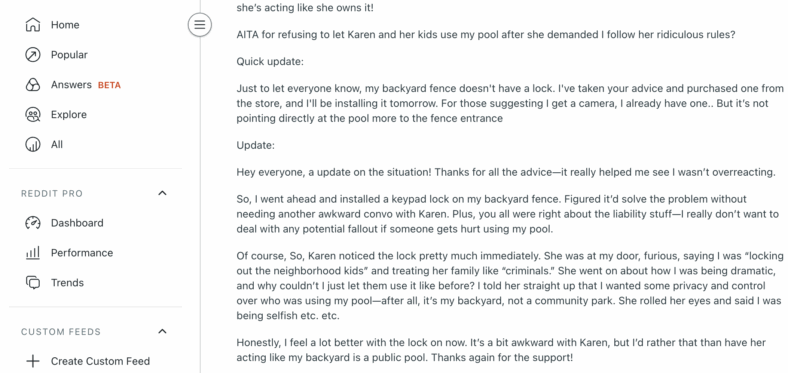Viewport: 788px width, 373px height.
Task: Click the Explore icon
Action: [x=33, y=115]
